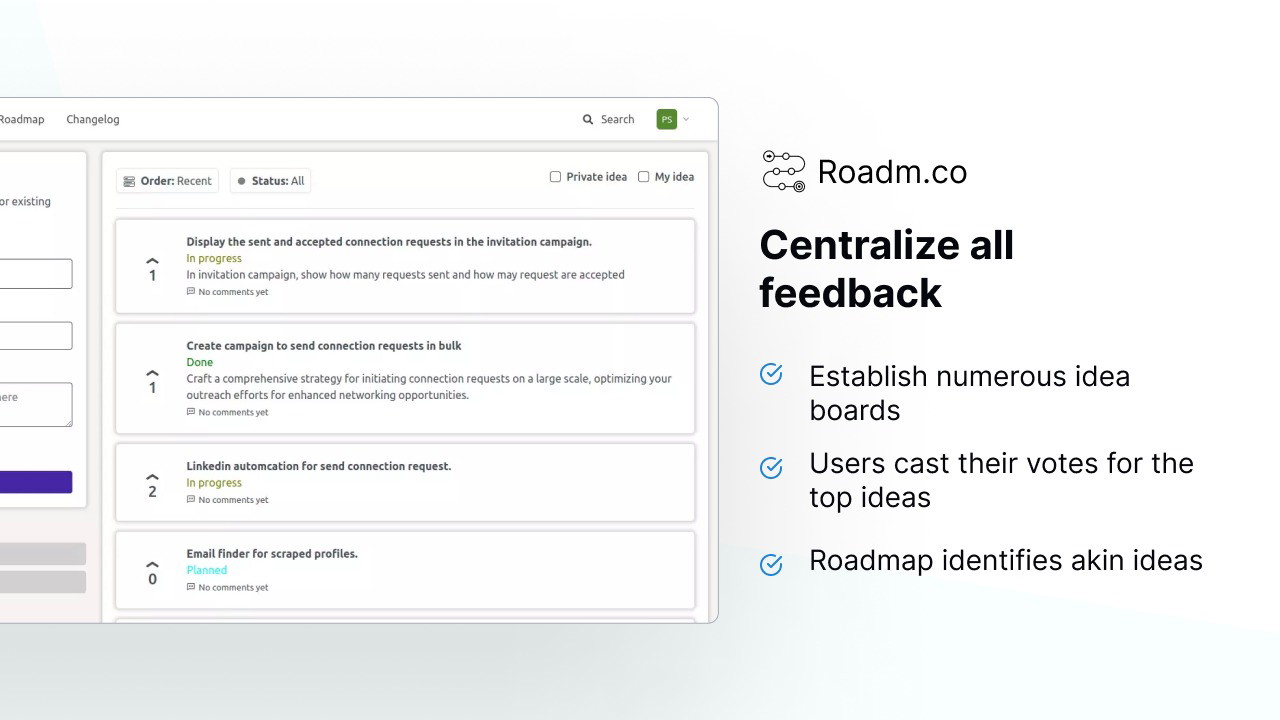Expand the user menu chevron
The width and height of the screenshot is (1280, 720).
coord(686,120)
